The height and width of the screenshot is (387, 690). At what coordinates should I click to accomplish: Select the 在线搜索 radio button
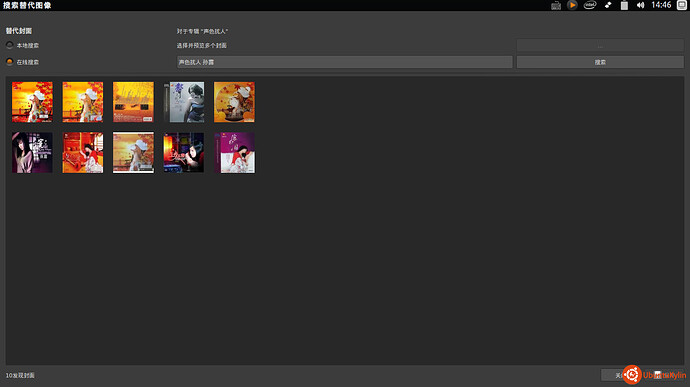[10, 62]
